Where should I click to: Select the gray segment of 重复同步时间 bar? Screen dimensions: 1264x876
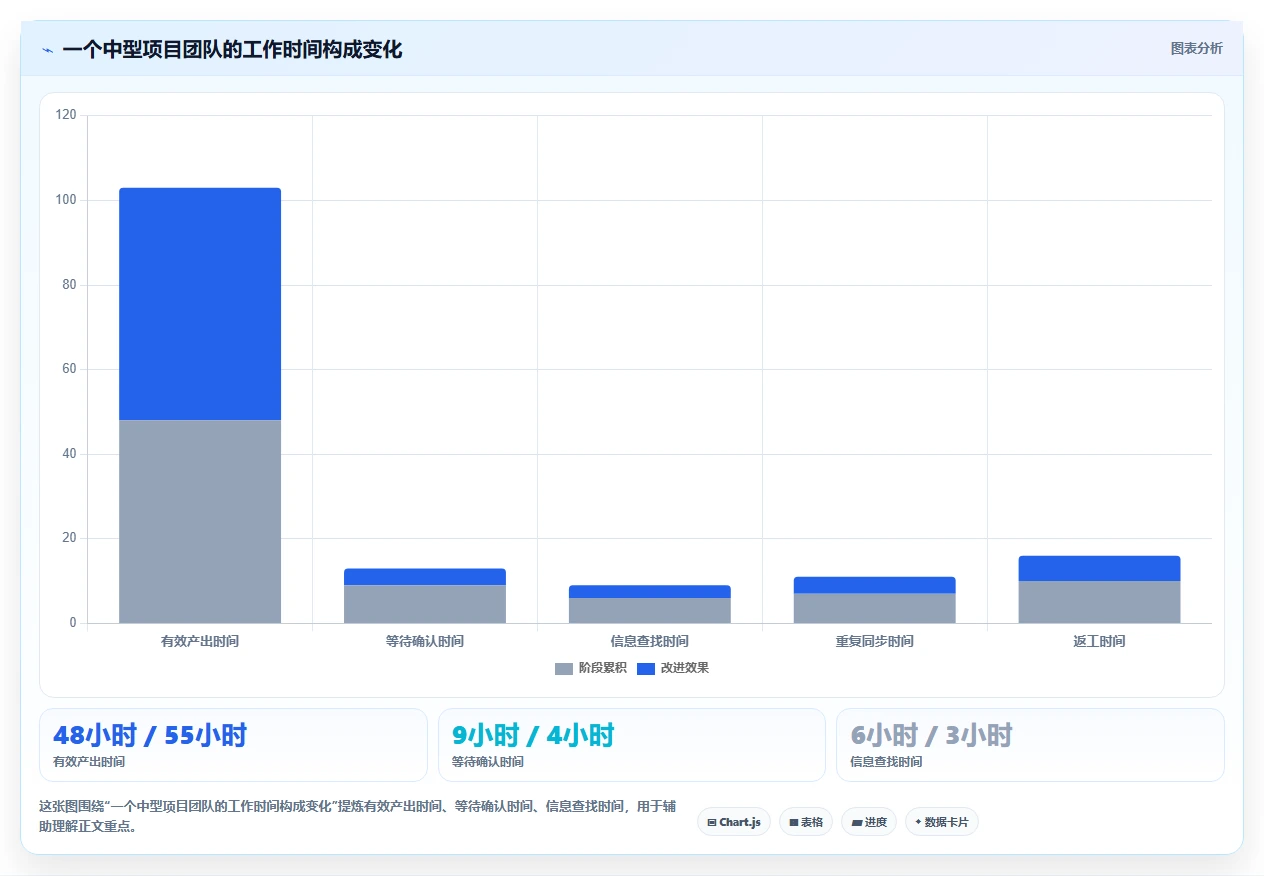click(875, 608)
